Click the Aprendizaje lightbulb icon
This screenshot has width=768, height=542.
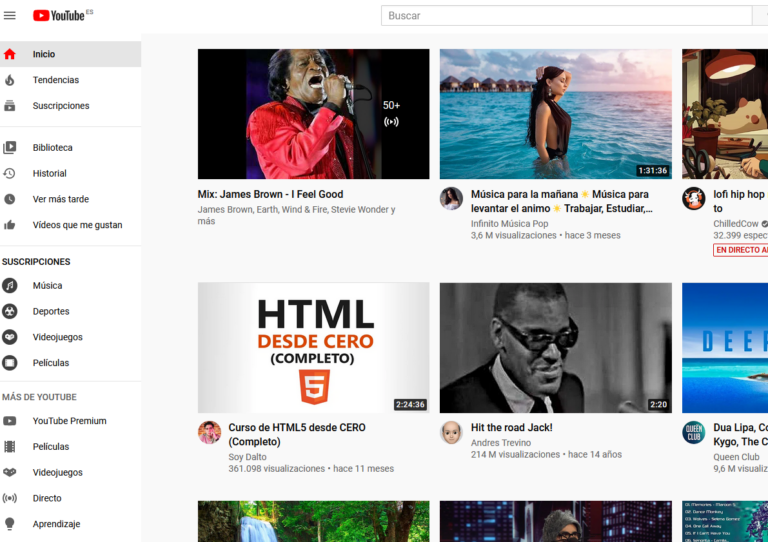pos(10,524)
